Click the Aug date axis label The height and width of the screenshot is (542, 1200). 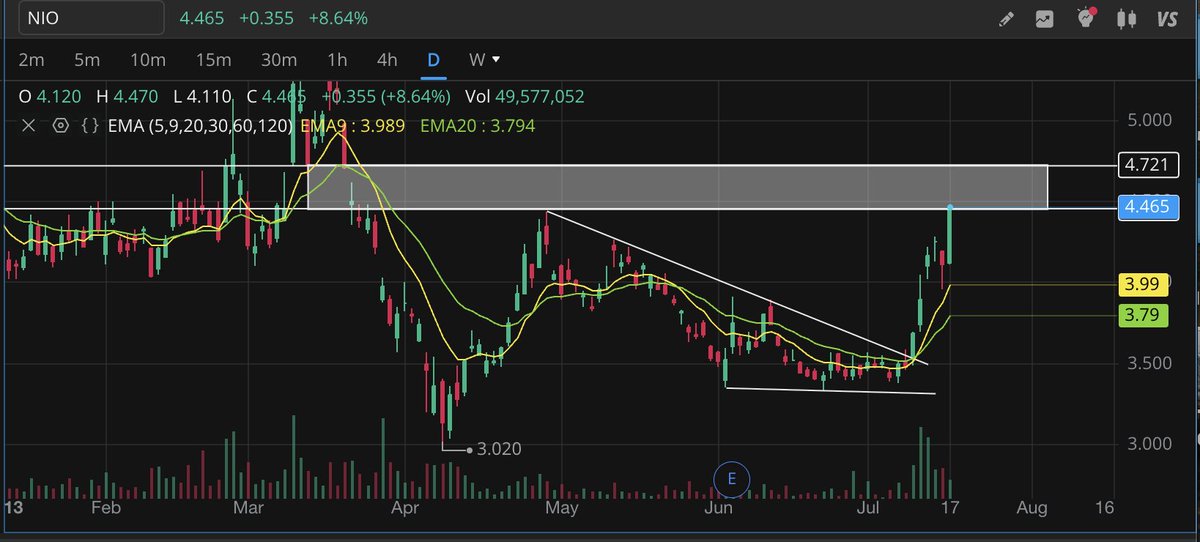pyautogui.click(x=1031, y=508)
